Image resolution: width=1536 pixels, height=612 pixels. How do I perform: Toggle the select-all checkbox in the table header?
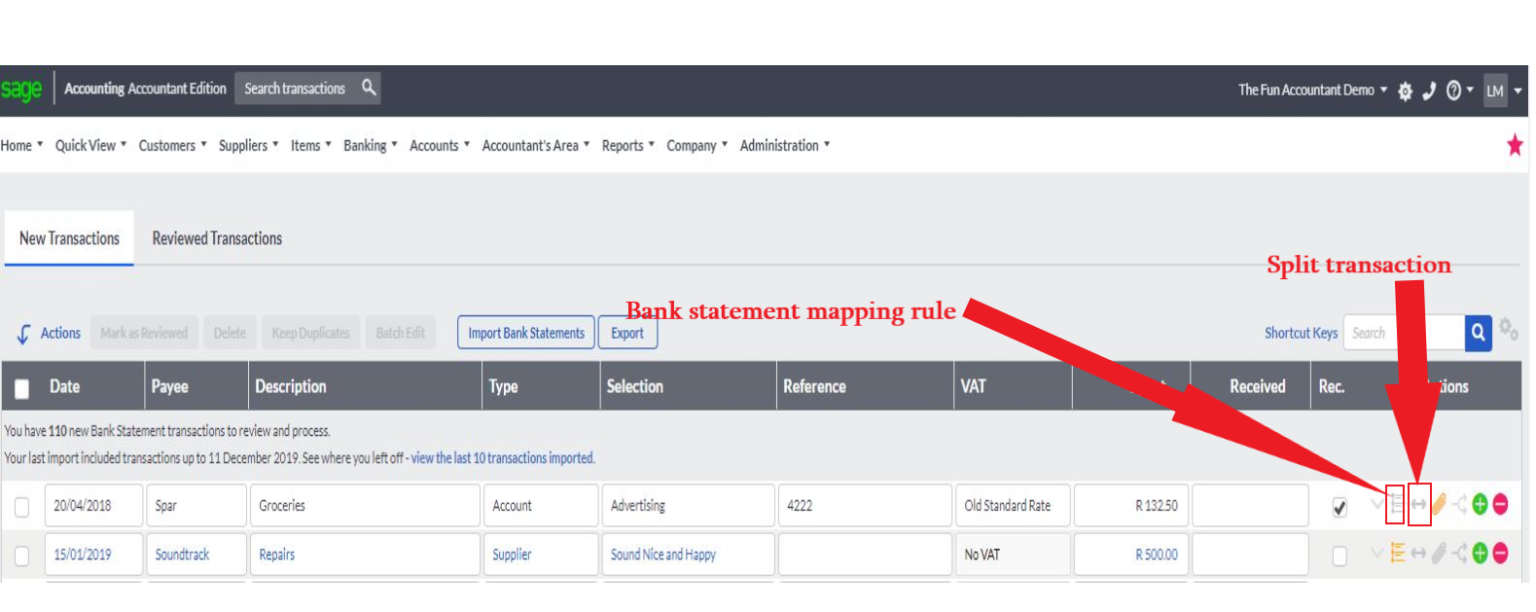click(22, 385)
